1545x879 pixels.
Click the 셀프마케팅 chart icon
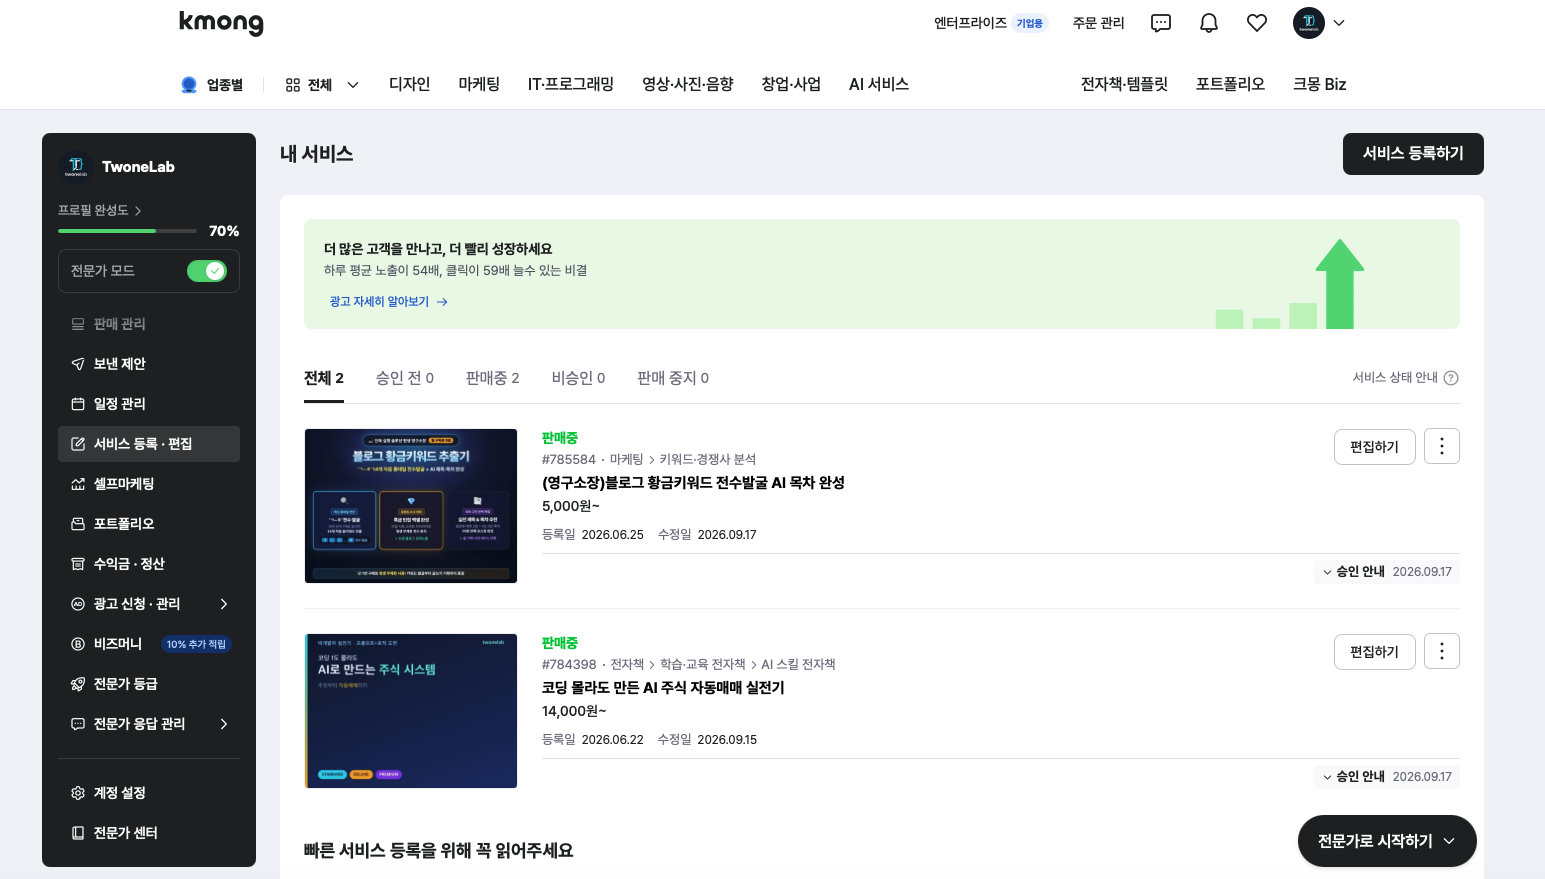pyautogui.click(x=78, y=484)
